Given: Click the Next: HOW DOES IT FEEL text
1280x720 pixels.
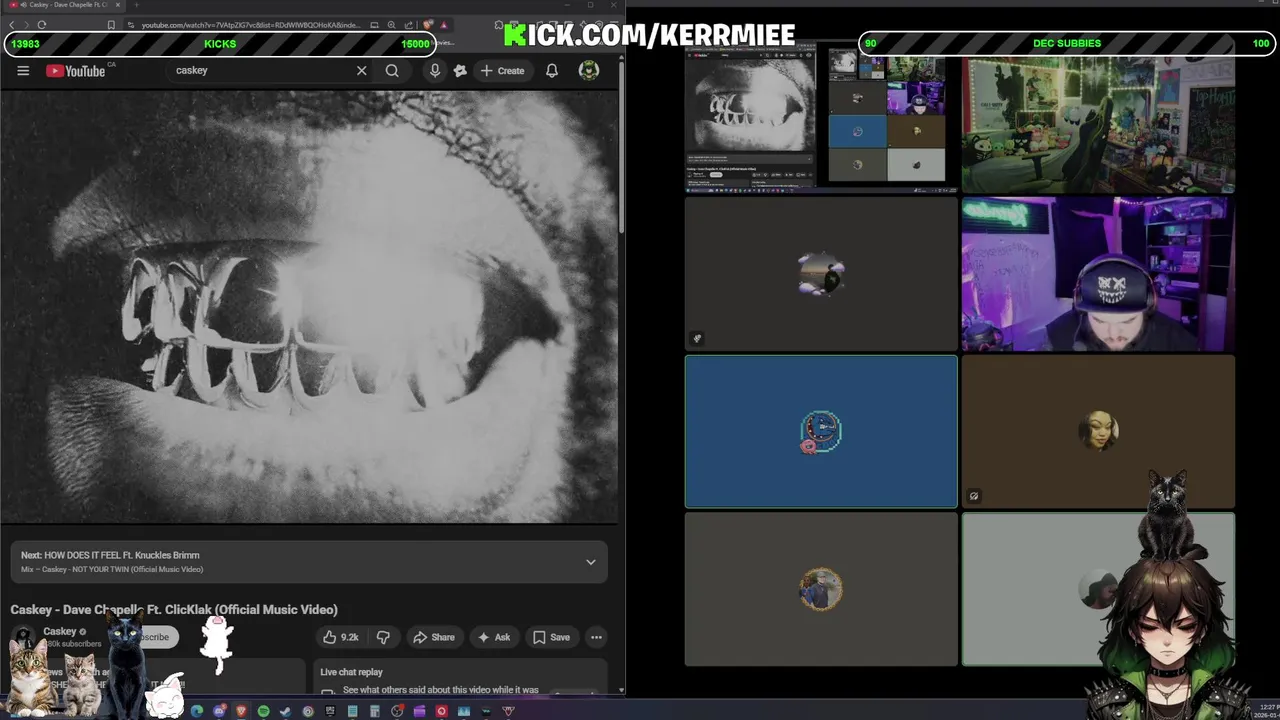Looking at the screenshot, I should coord(110,555).
